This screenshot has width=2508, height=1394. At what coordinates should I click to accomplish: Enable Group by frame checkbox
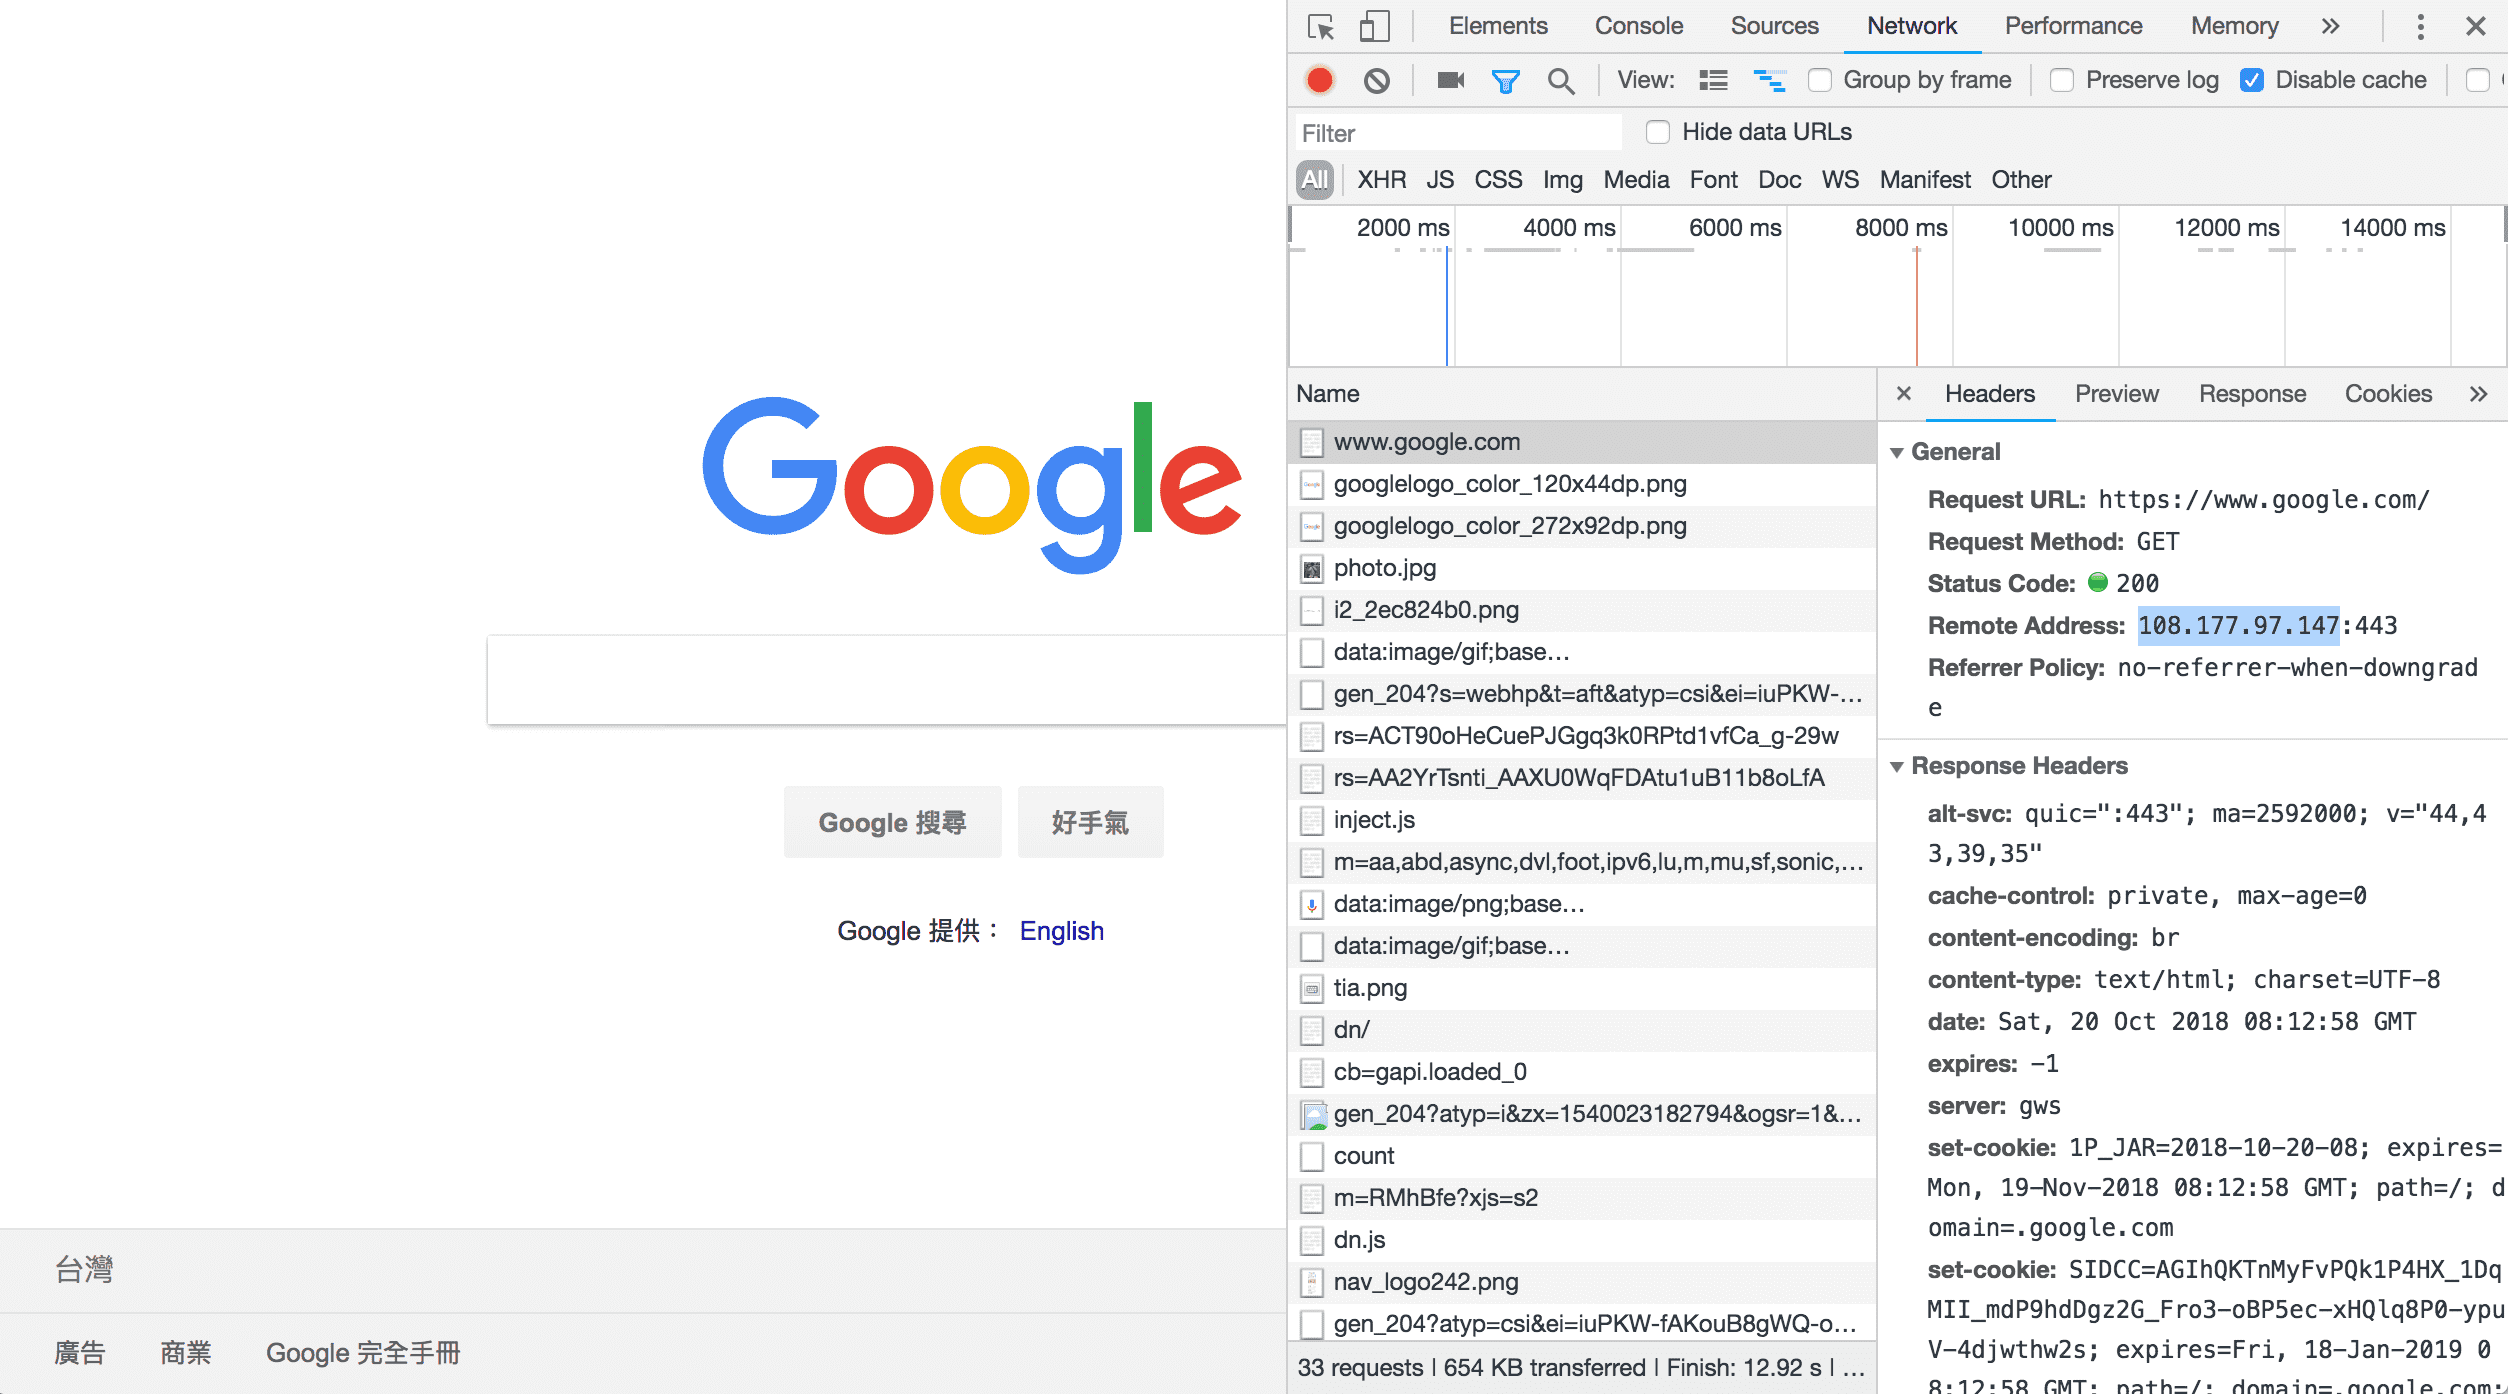(1820, 80)
